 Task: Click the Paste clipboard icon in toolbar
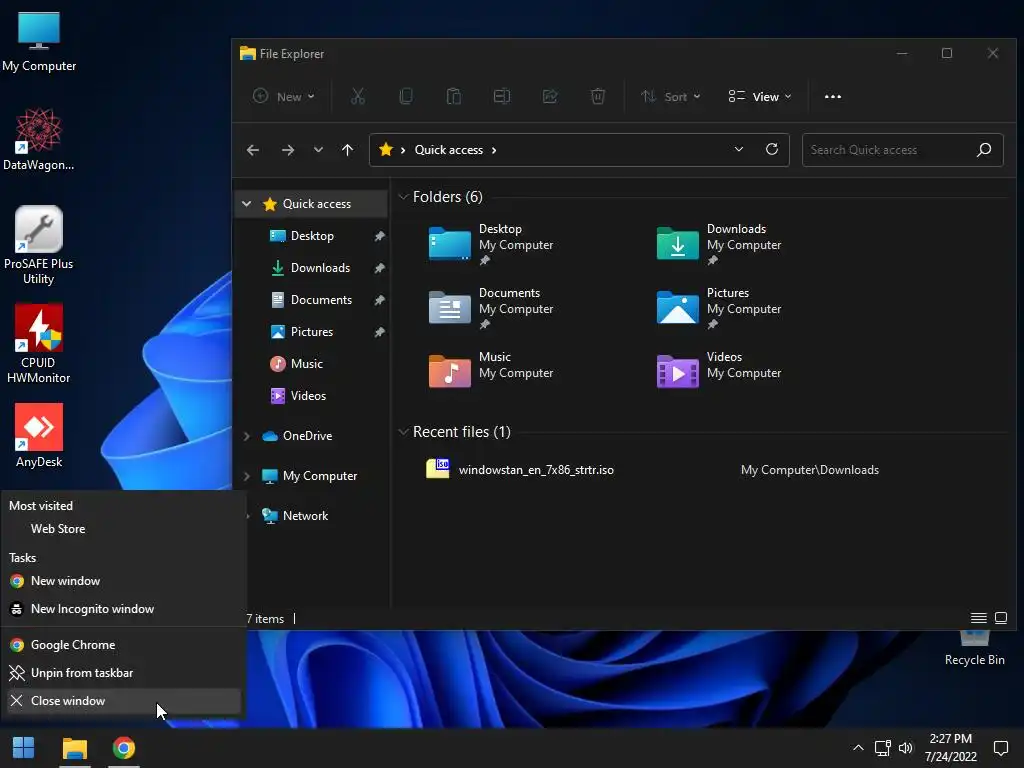pos(453,97)
